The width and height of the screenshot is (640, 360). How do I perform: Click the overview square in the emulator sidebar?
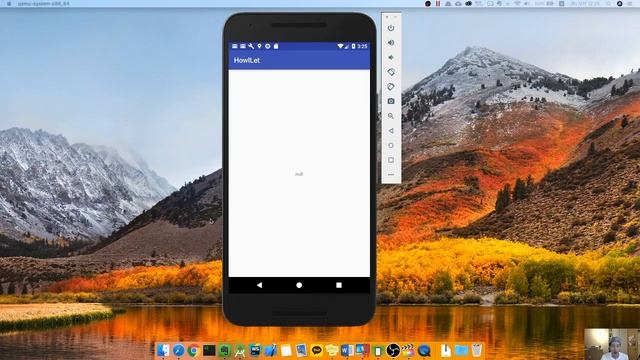(x=391, y=160)
